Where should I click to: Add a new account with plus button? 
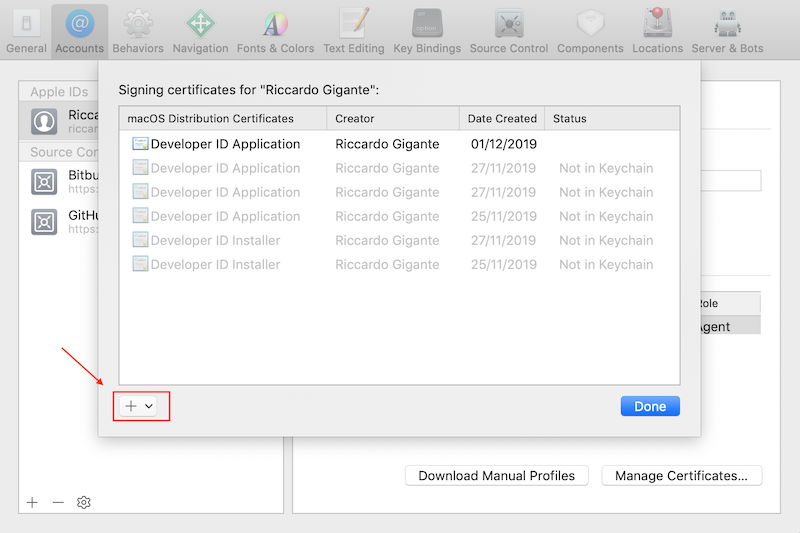coord(32,502)
